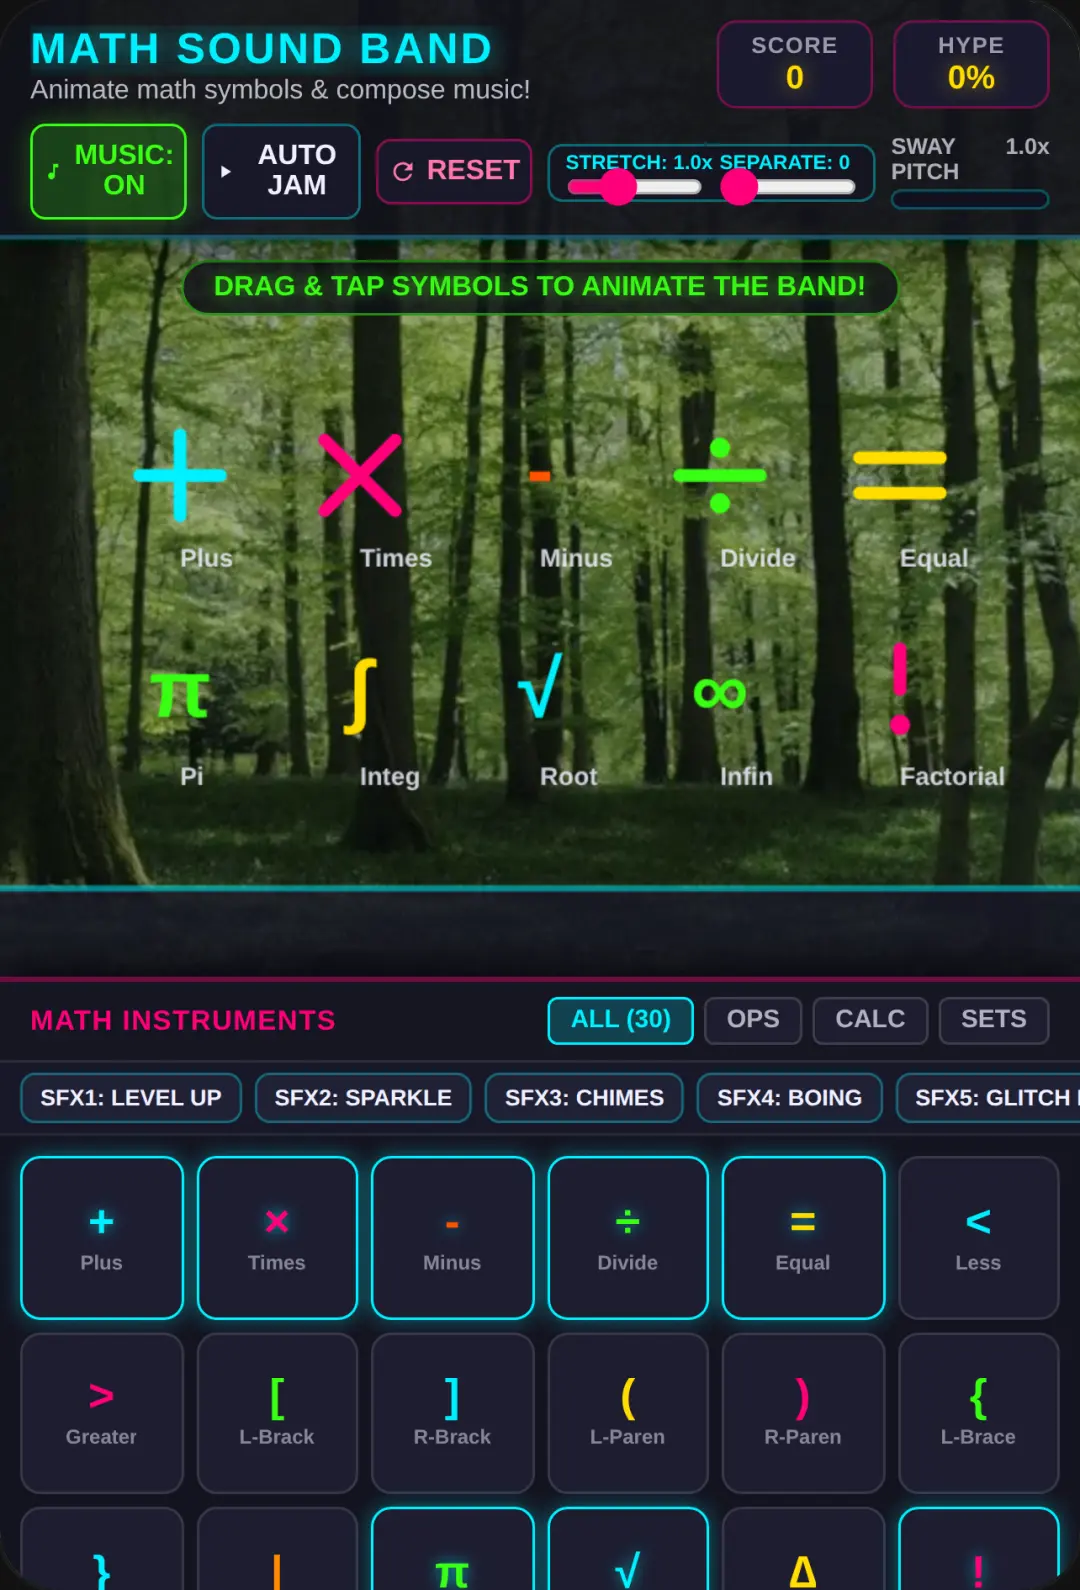
Task: Tap the cyan Root symbol on stage
Action: pos(540,686)
